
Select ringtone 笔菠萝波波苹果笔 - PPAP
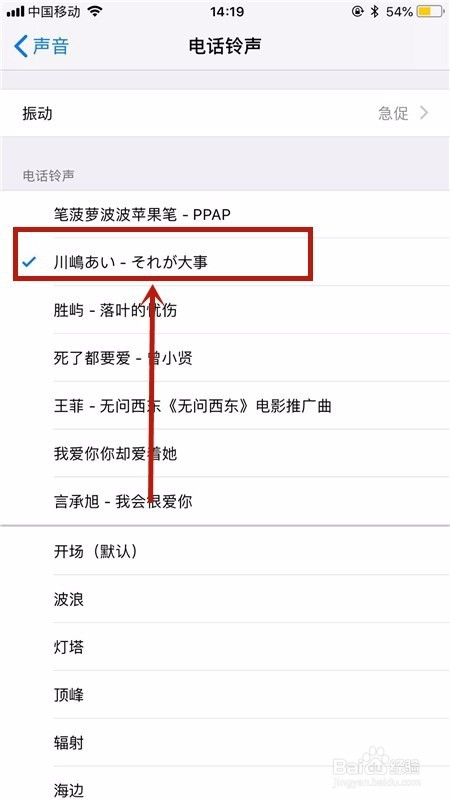point(225,214)
